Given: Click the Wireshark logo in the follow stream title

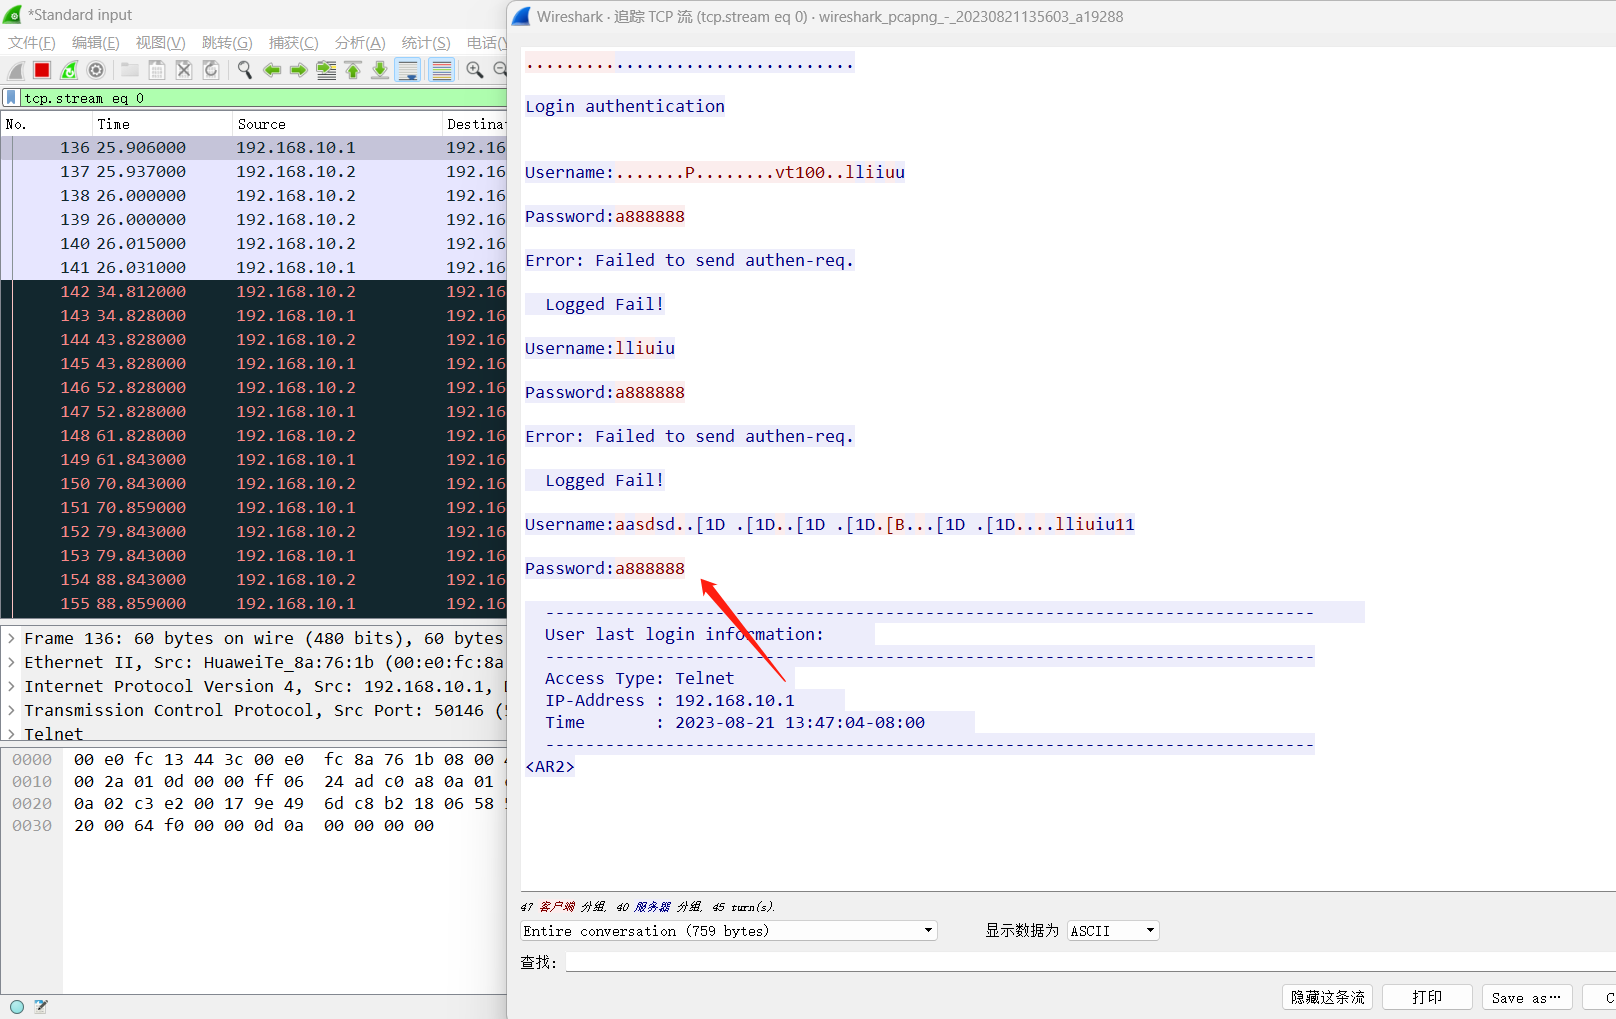Looking at the screenshot, I should [521, 17].
